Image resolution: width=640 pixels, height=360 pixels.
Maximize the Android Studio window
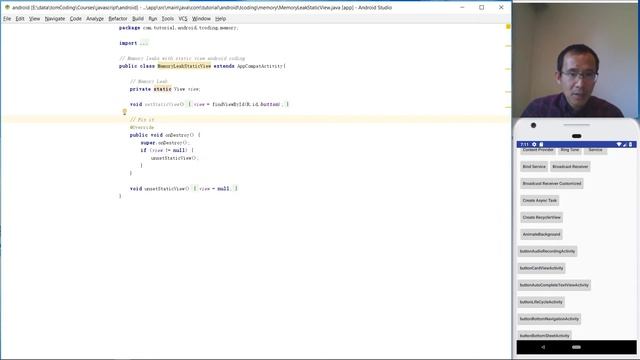coord(482,7)
